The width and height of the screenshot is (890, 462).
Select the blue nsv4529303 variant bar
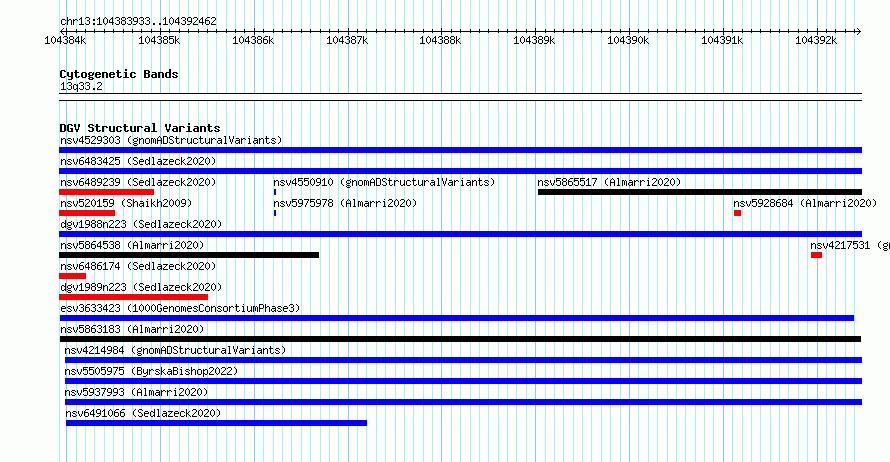460,150
